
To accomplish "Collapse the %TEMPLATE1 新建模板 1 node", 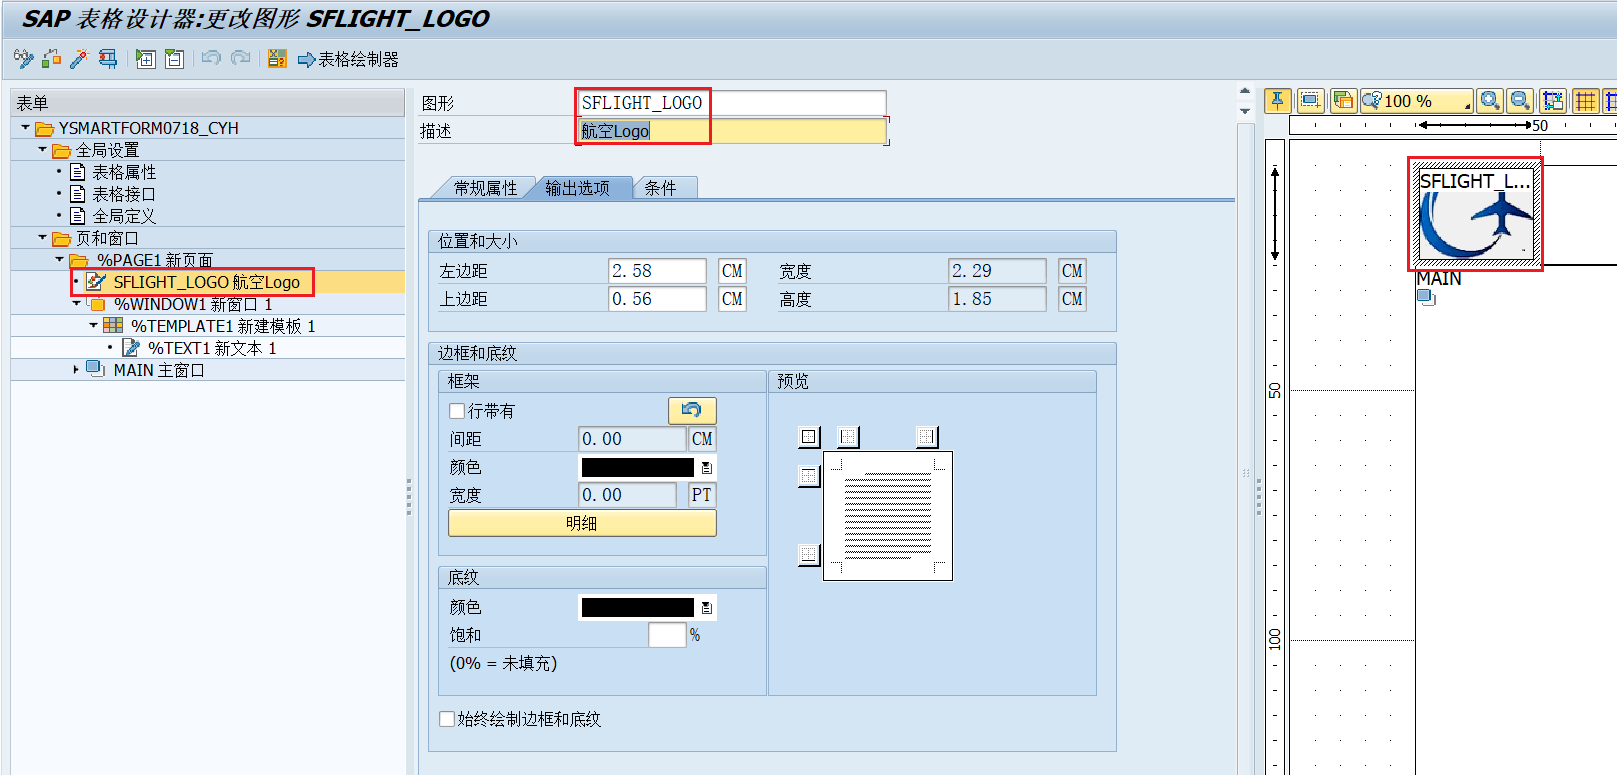I will [x=94, y=325].
